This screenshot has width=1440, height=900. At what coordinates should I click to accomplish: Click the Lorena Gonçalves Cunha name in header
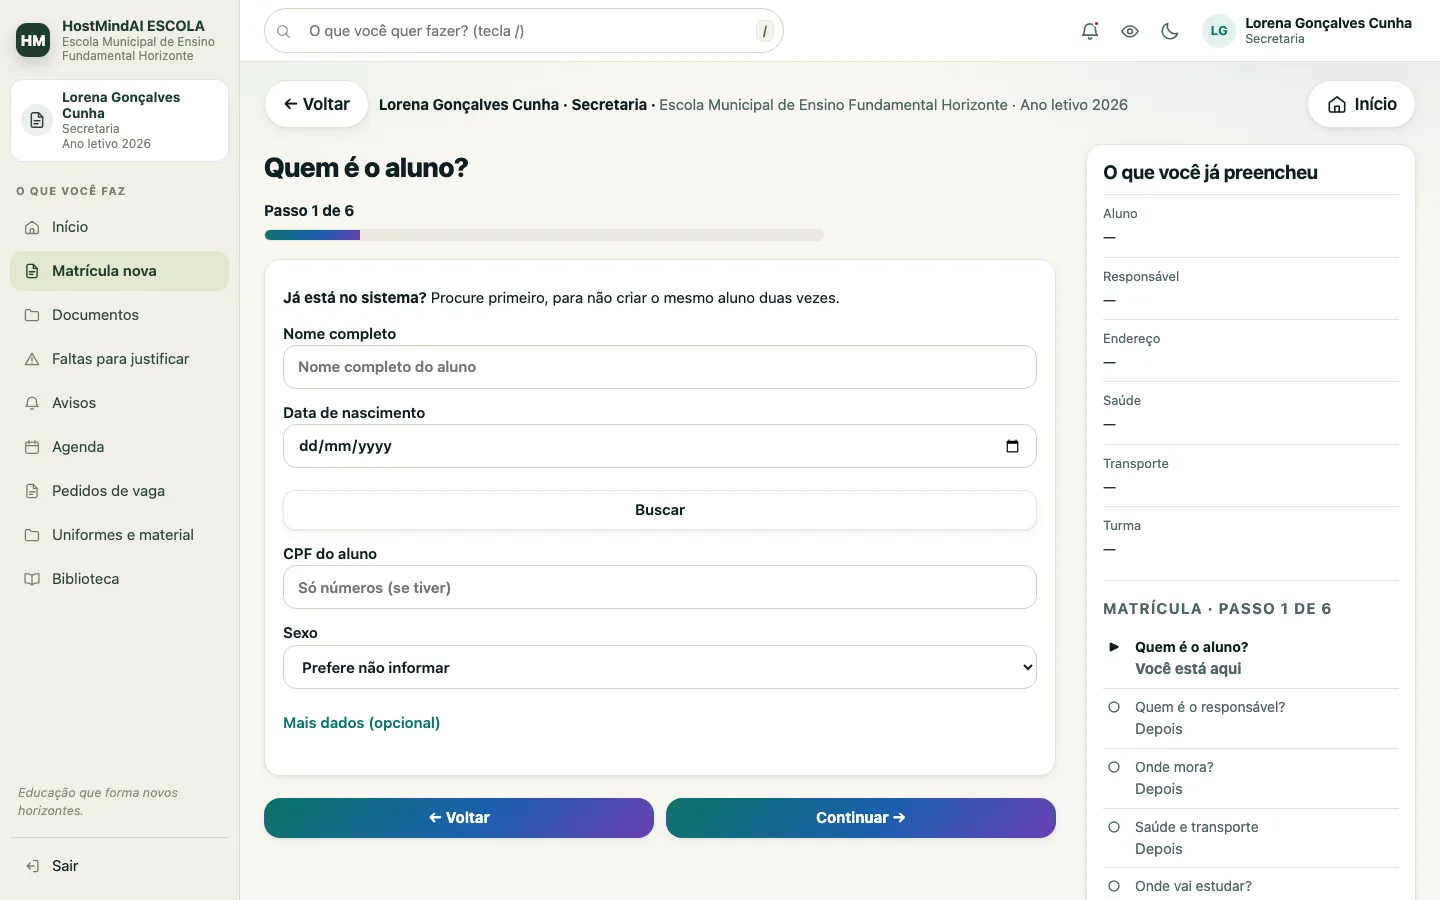1328,23
